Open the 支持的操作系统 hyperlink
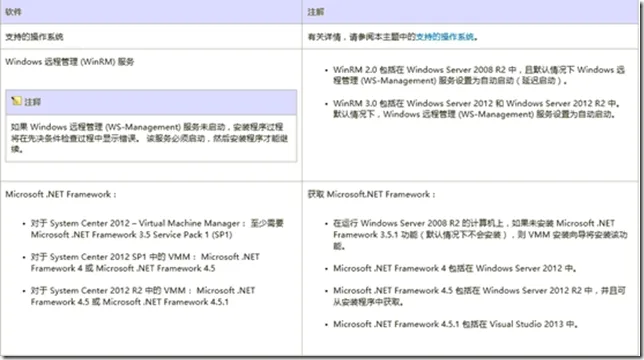 click(445, 37)
